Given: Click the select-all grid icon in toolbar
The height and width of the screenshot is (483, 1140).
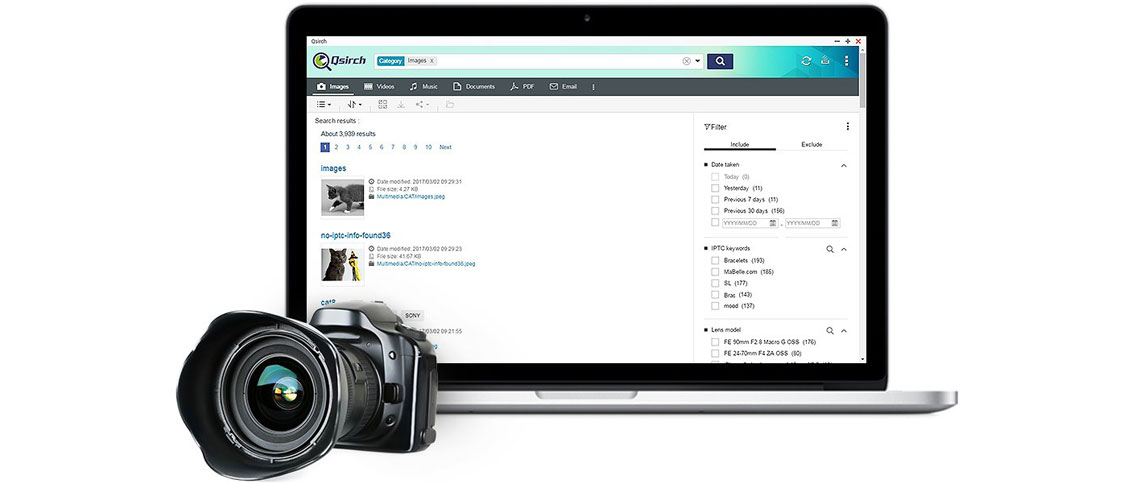Looking at the screenshot, I should pyautogui.click(x=382, y=104).
